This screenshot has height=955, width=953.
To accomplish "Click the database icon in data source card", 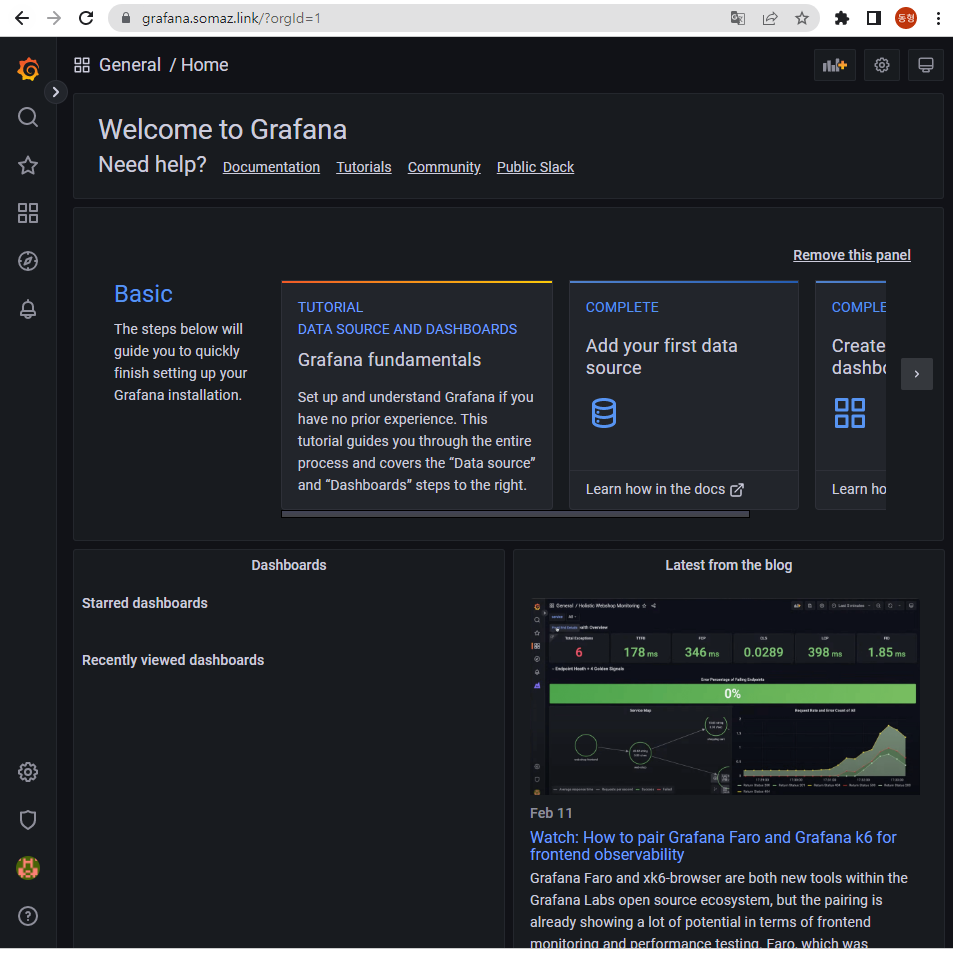I will point(603,413).
